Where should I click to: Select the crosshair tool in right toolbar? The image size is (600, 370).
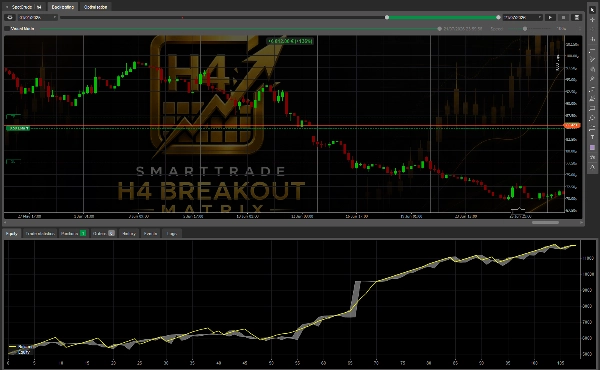coord(592,20)
